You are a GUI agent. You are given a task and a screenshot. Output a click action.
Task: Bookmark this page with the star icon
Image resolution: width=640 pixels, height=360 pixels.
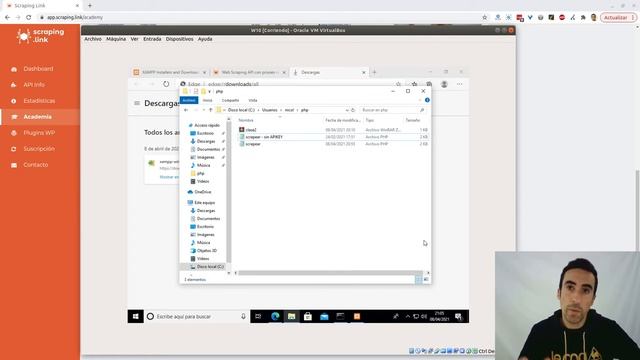coord(484,18)
